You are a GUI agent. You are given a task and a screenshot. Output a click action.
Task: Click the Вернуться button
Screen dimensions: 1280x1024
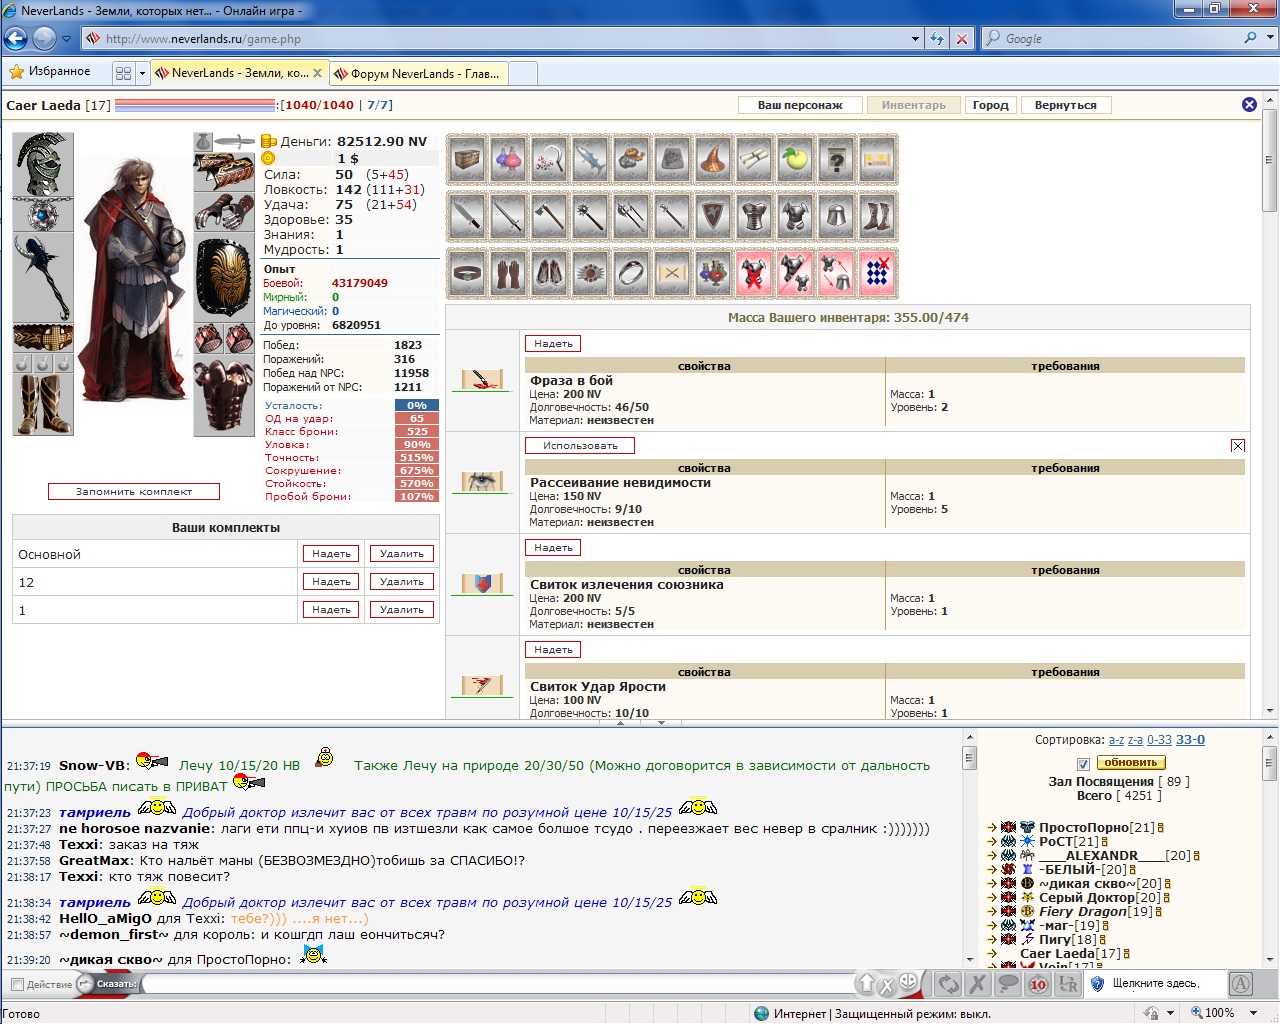[x=1066, y=105]
